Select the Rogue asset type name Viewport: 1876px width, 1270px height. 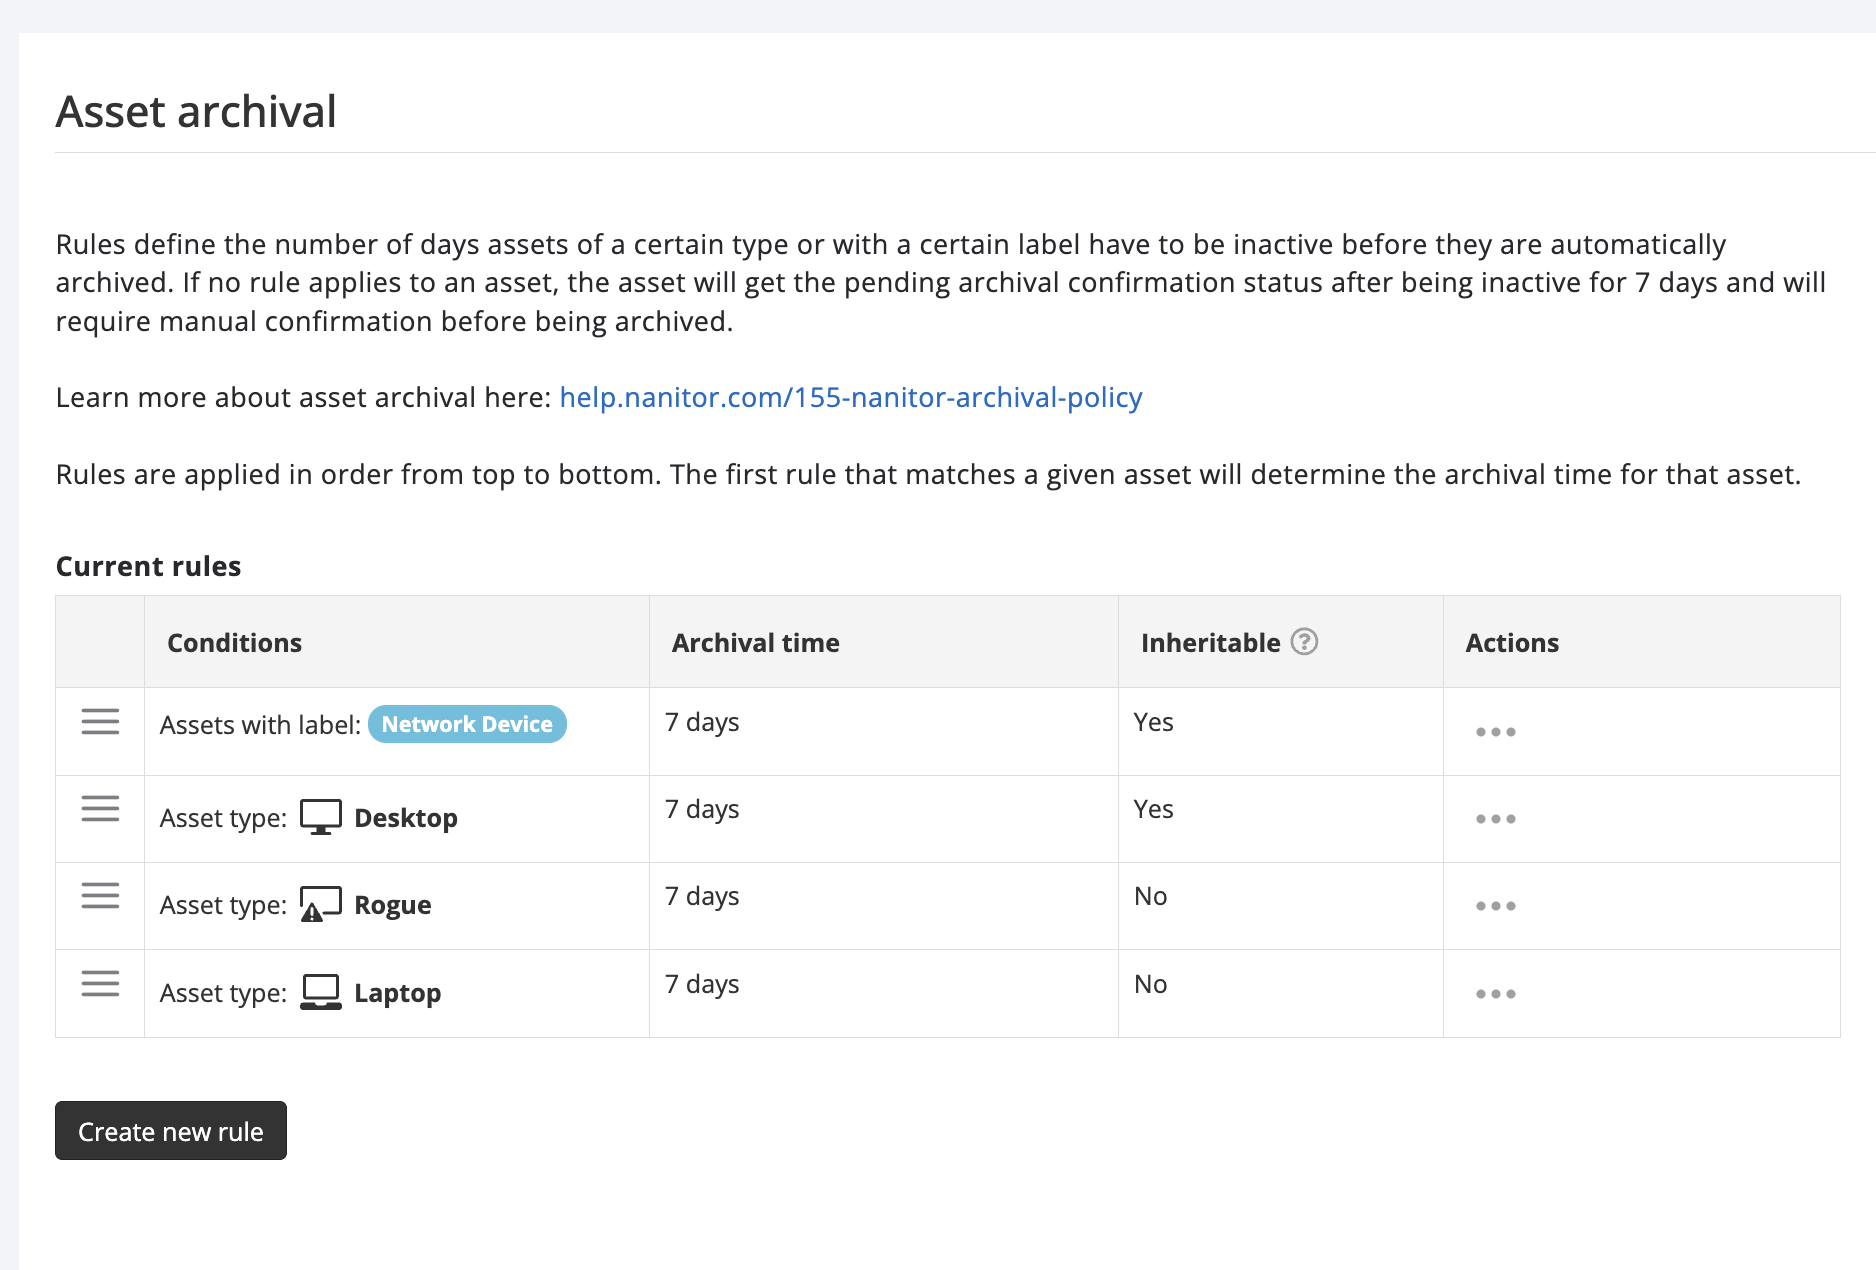[392, 905]
